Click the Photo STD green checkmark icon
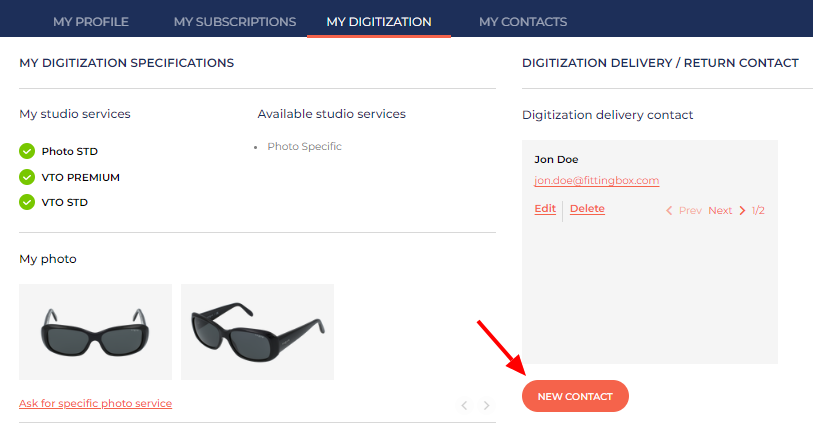 tap(27, 152)
